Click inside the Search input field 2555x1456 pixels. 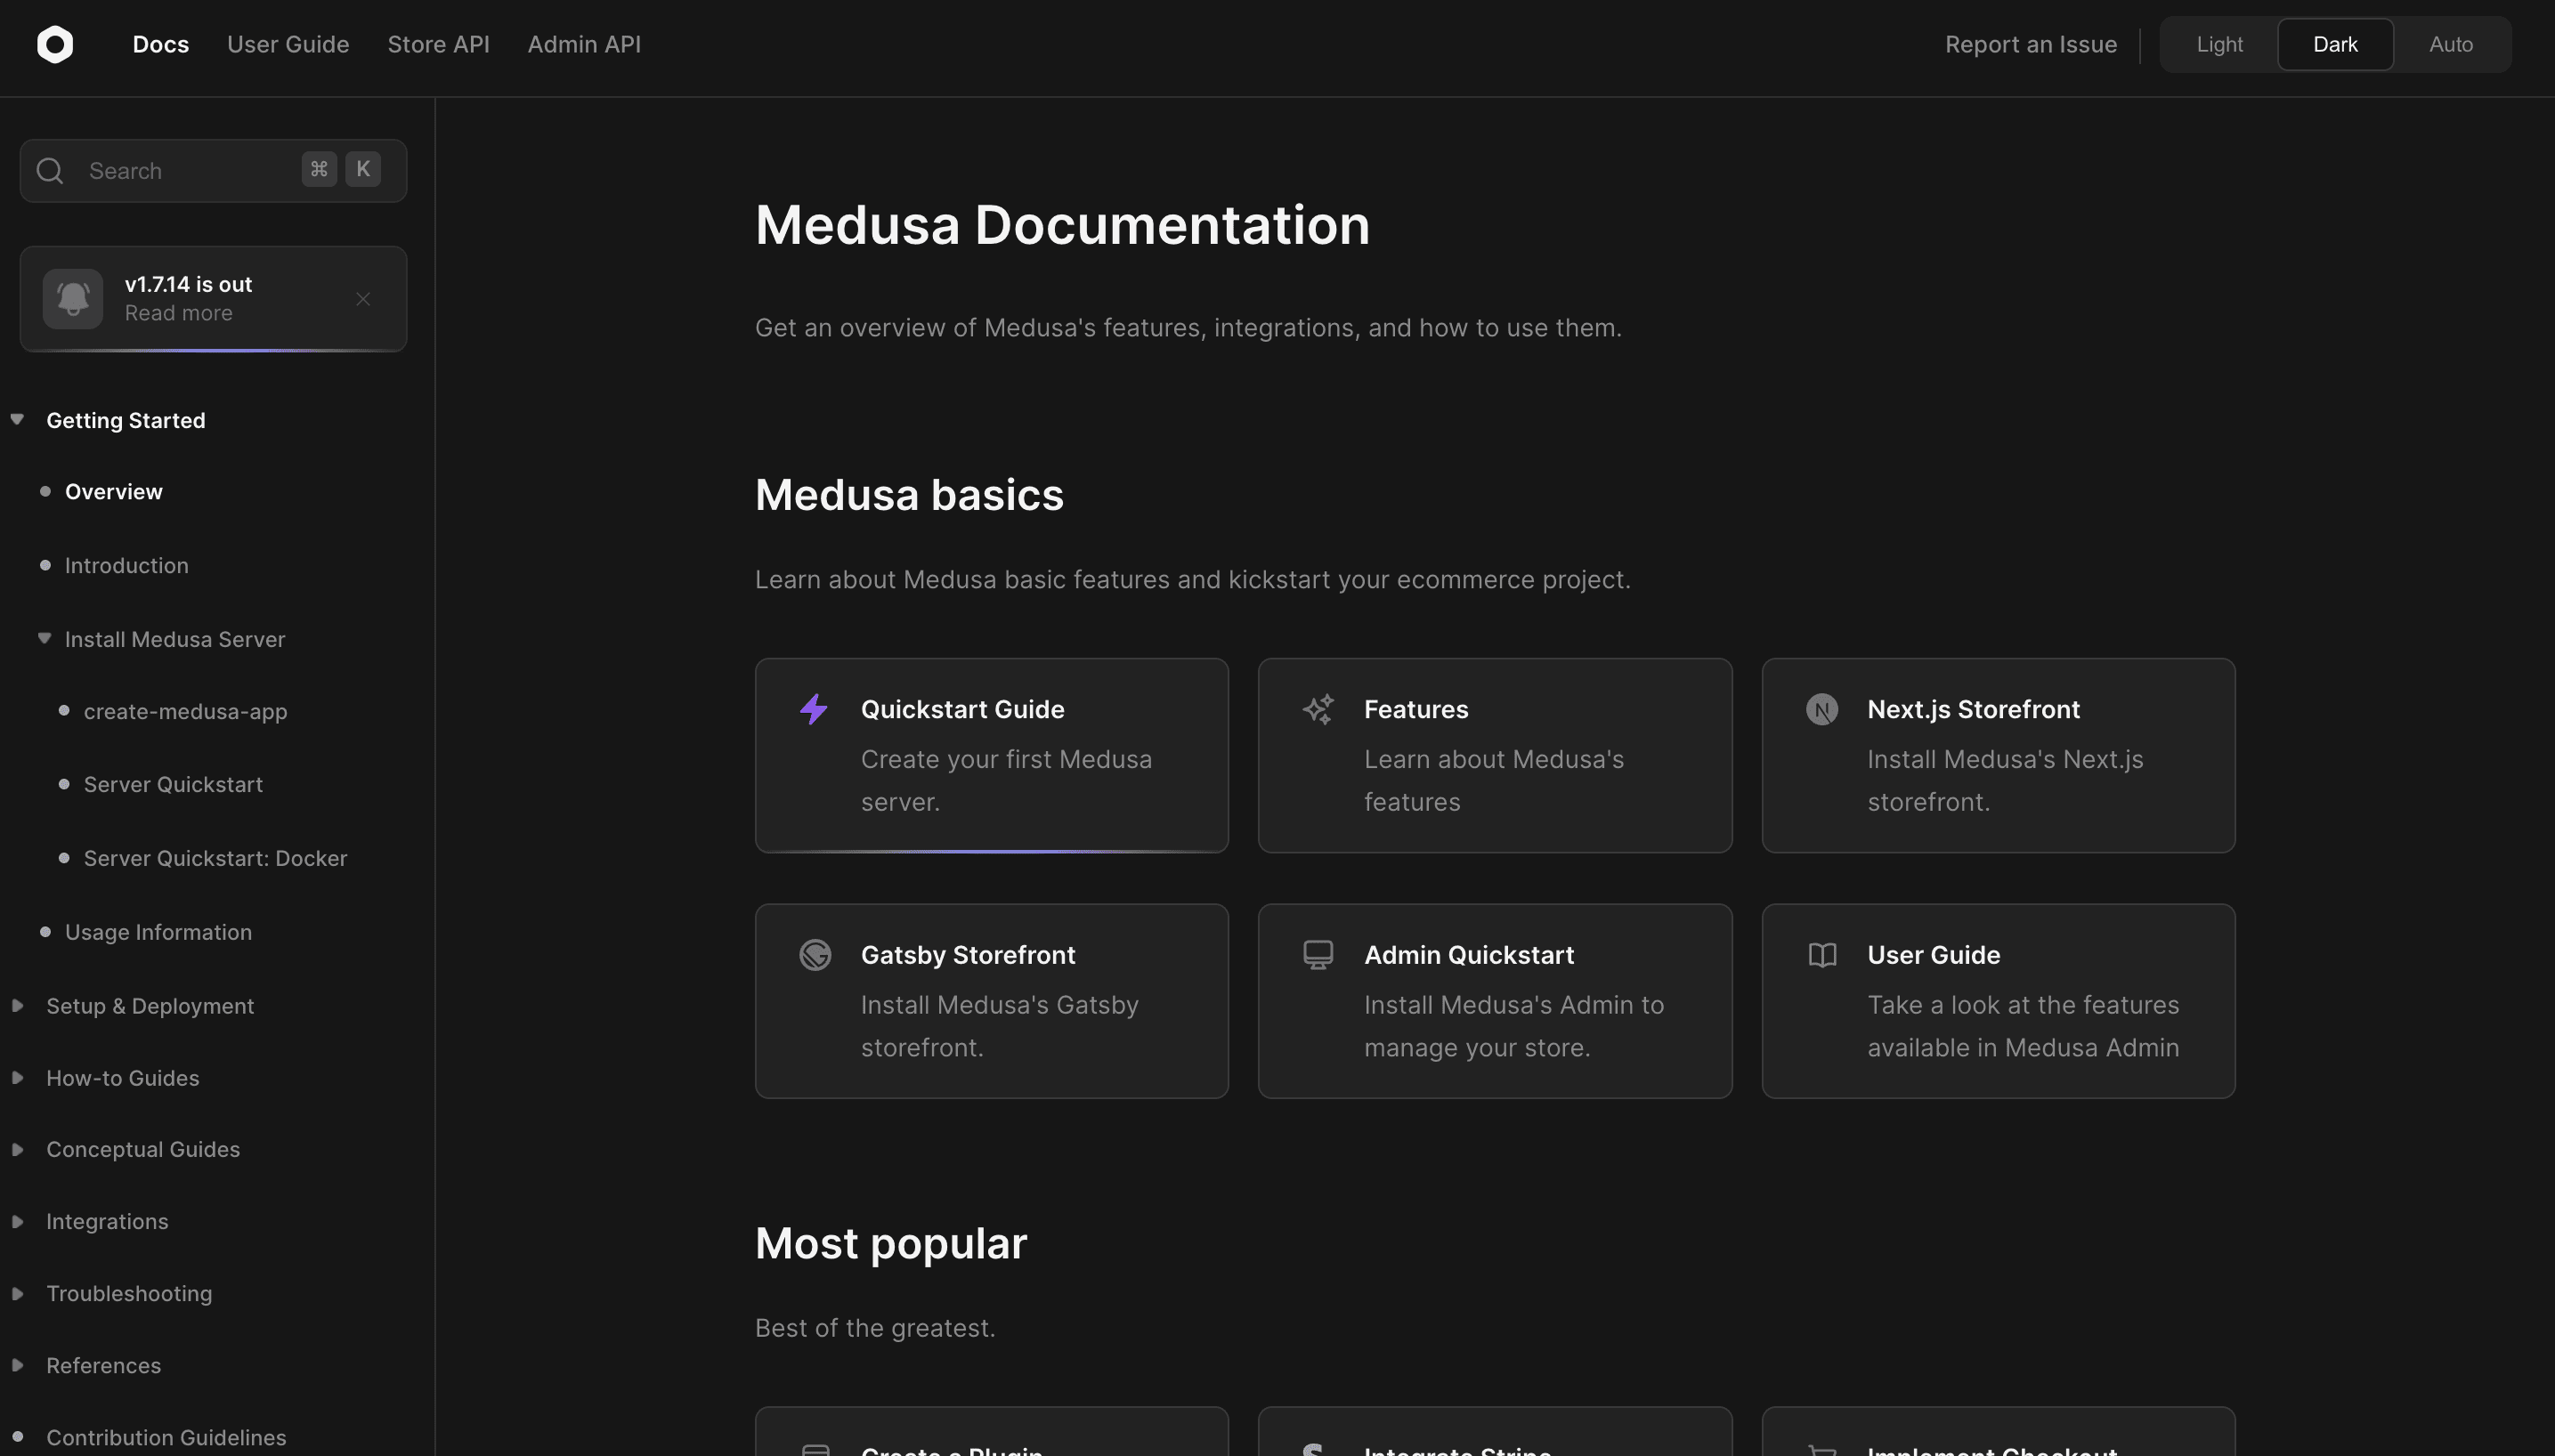(180, 170)
